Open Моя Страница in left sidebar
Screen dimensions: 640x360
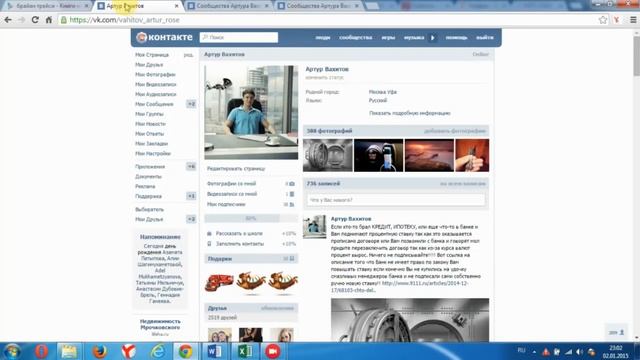[152, 55]
